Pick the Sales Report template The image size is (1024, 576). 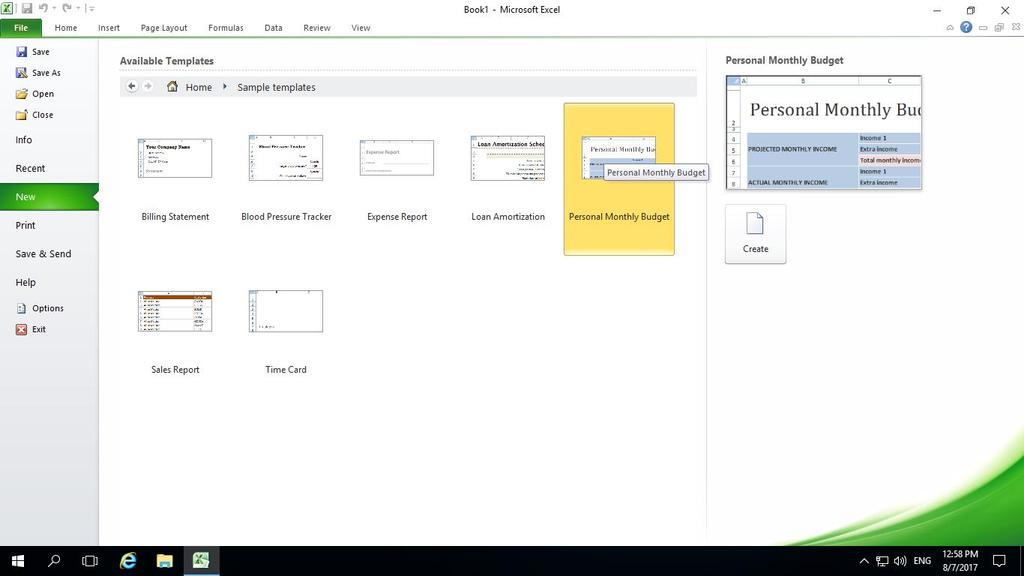175,332
